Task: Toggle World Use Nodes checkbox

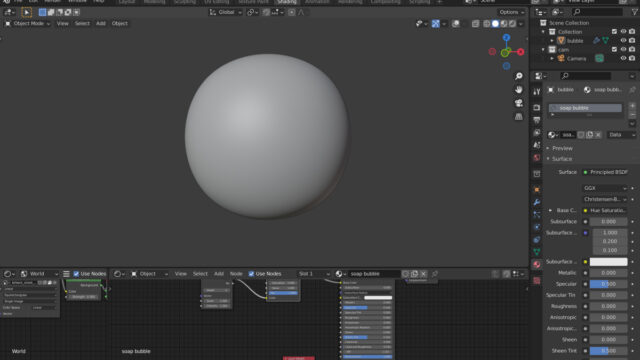Action: click(x=76, y=274)
